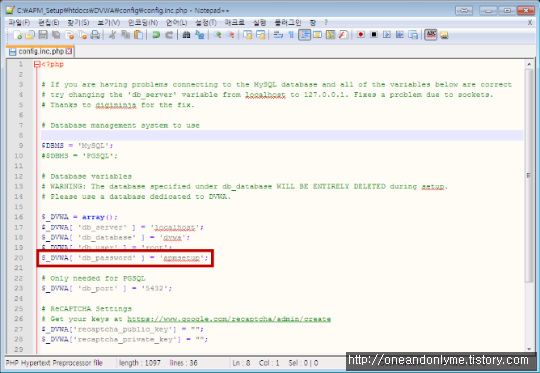Click the Open file folder icon
The width and height of the screenshot is (540, 373).
(30, 35)
